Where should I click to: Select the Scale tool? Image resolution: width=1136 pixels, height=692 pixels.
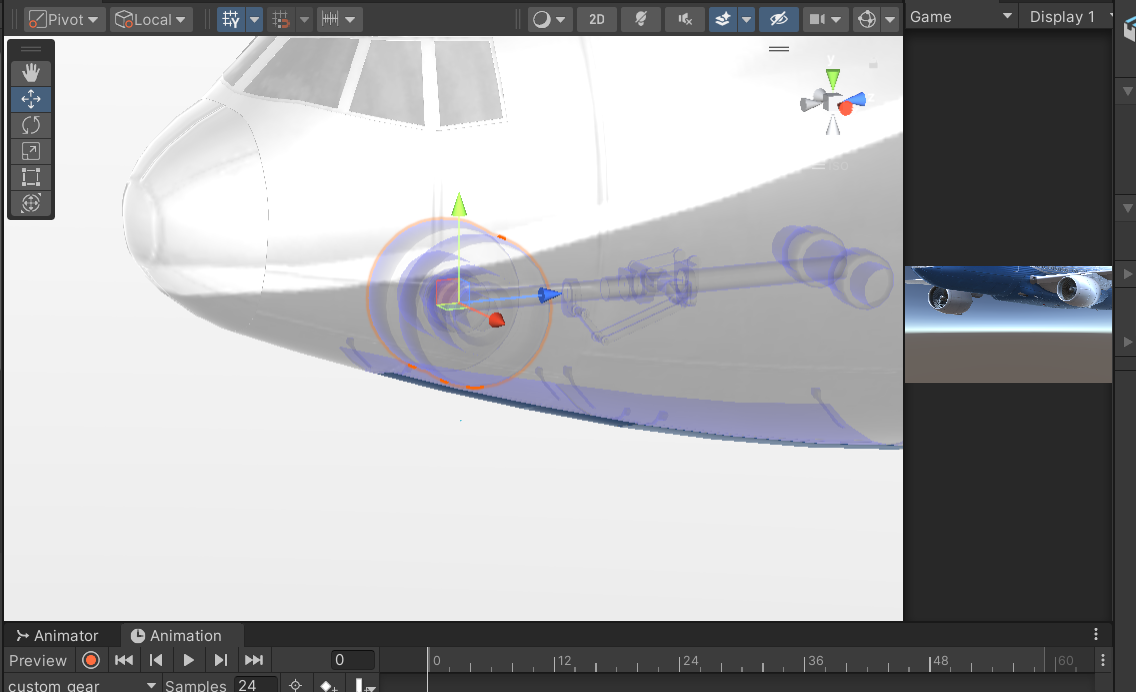point(30,151)
